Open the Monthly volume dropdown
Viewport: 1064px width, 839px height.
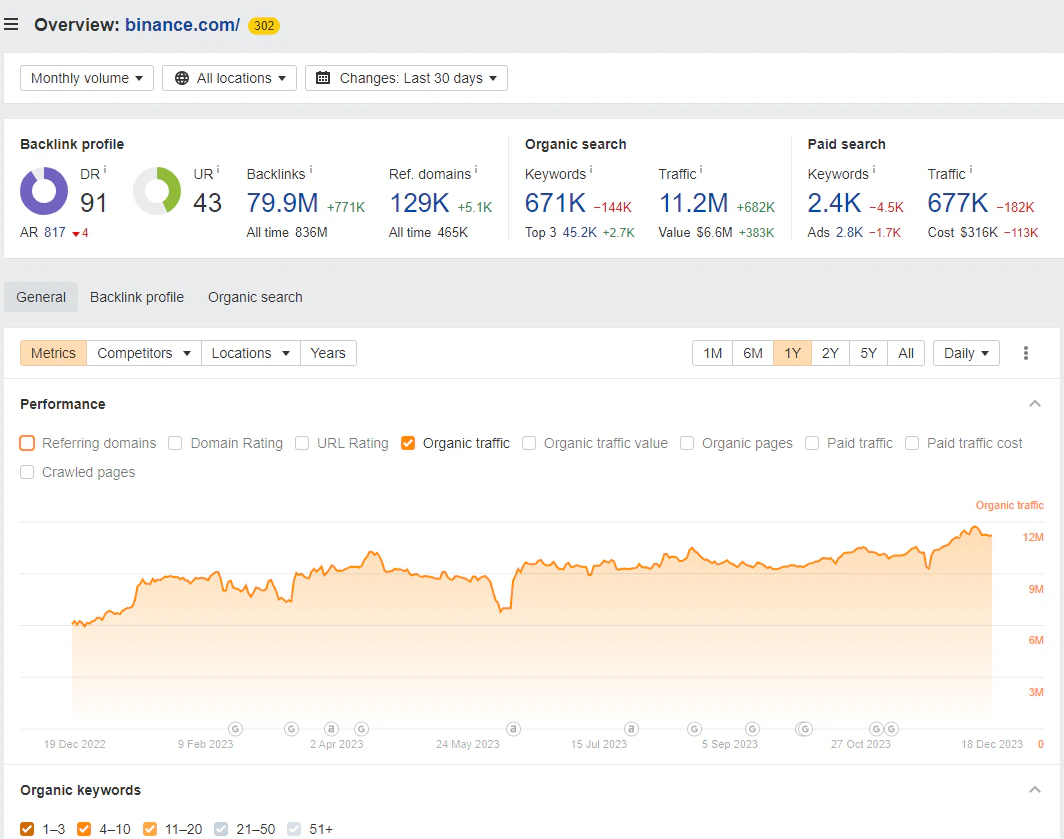(87, 78)
